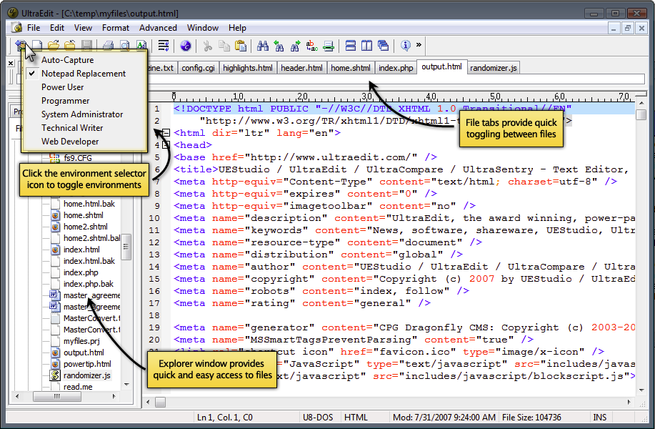The width and height of the screenshot is (655, 429).
Task: Click the Tile Vertical windows icon
Action: point(367,46)
